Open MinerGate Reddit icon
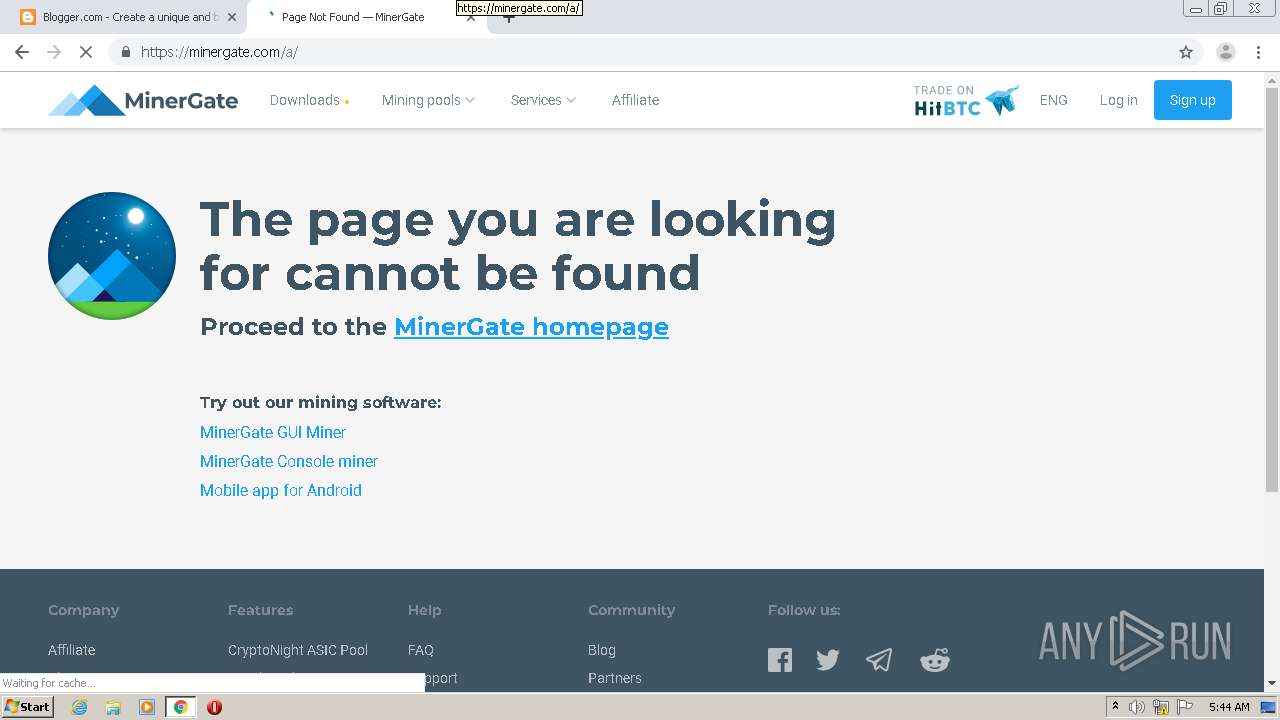The height and width of the screenshot is (720, 1280). [x=935, y=660]
